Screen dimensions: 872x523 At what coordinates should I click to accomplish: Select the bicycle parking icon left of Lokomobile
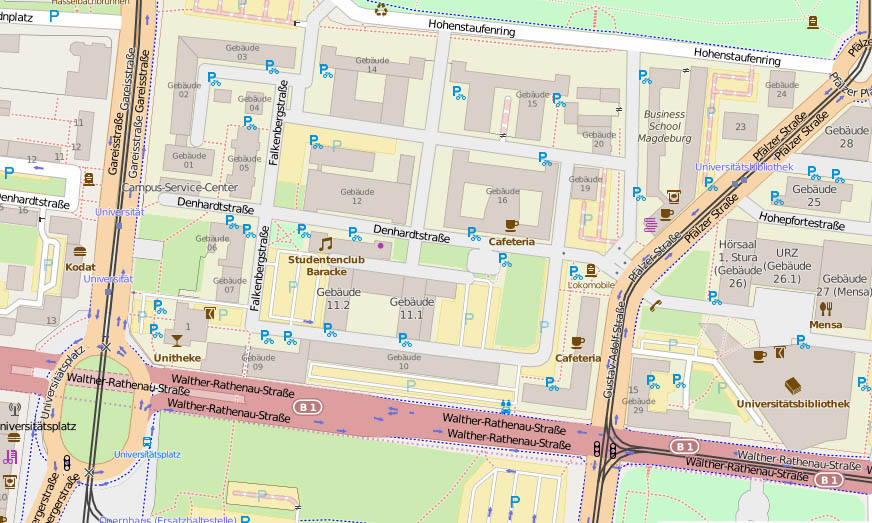point(576,273)
